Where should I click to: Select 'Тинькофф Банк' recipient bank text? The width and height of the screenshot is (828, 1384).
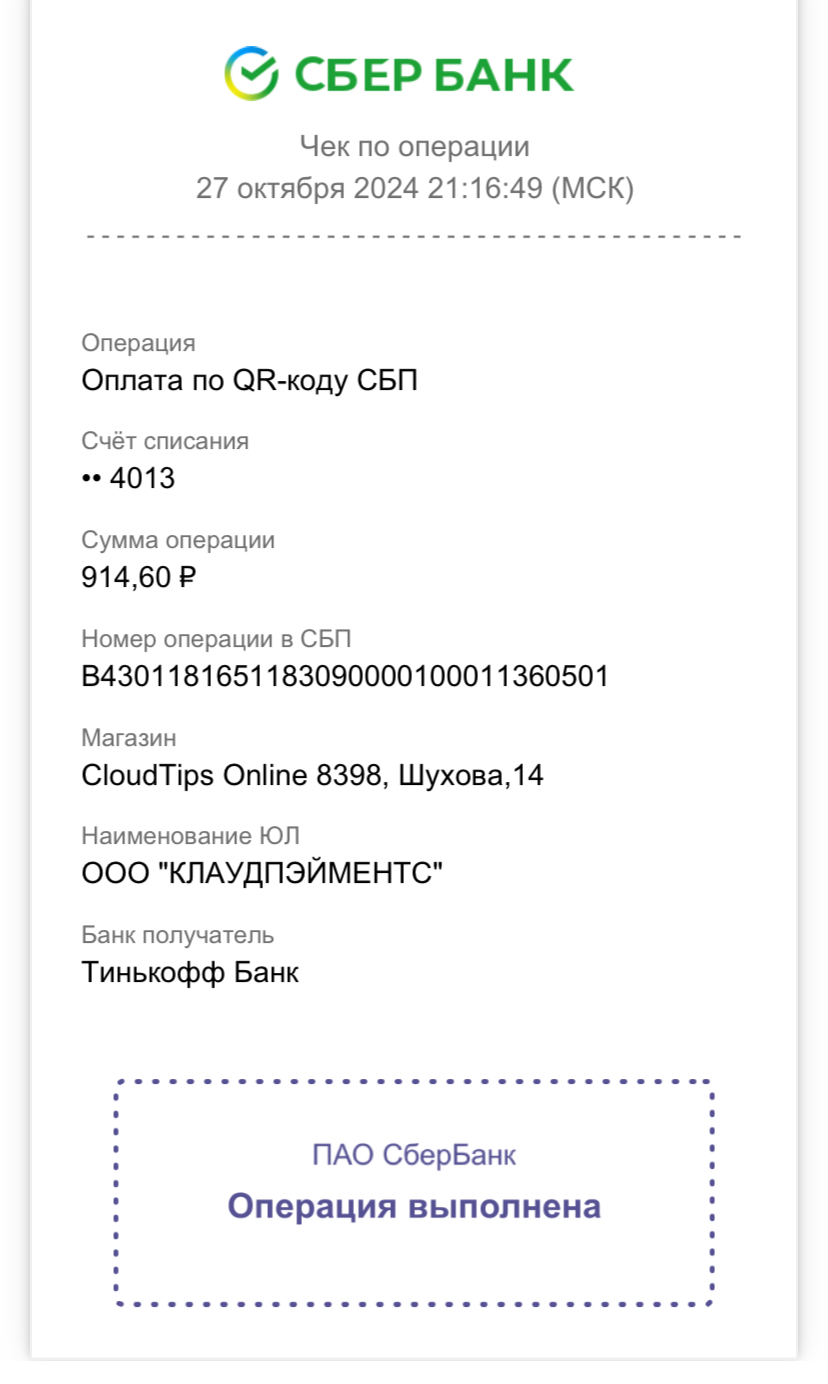coord(190,972)
